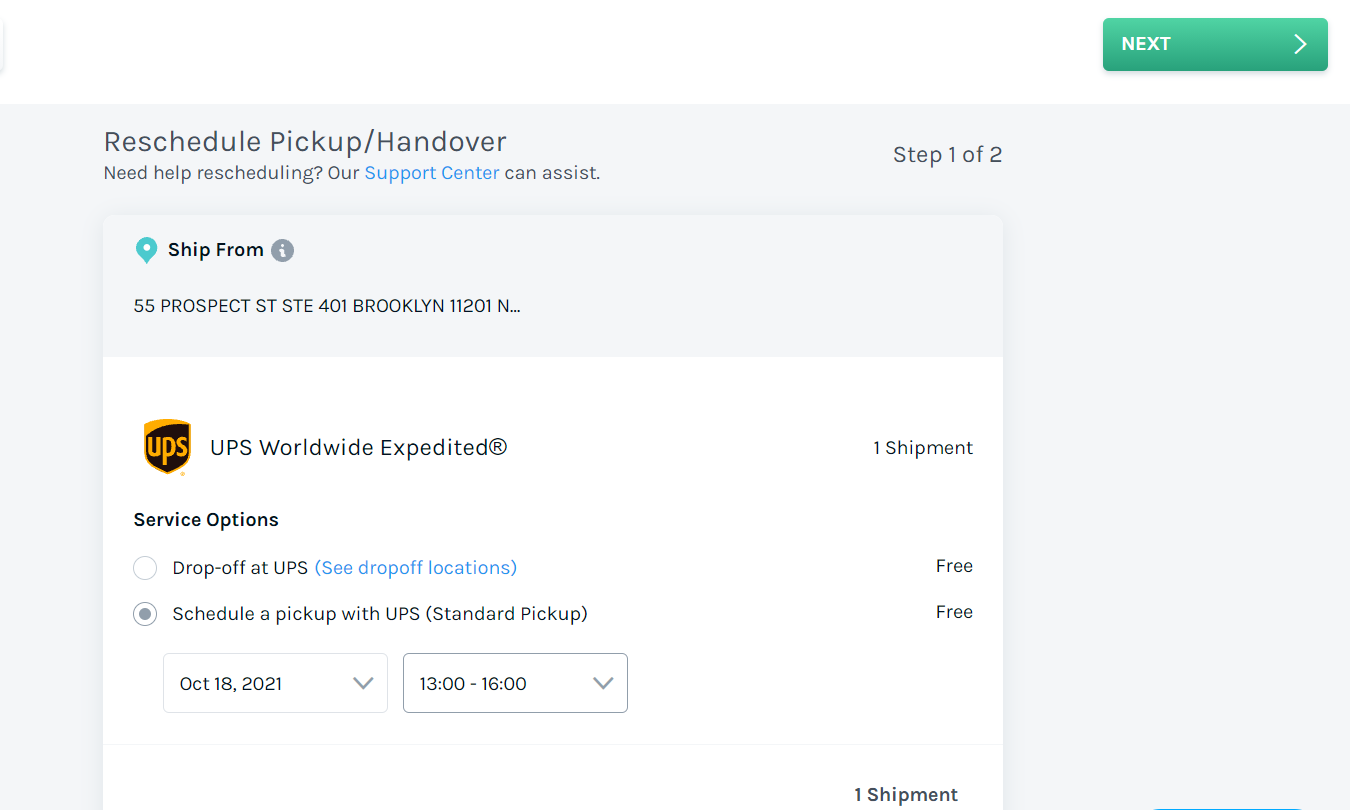Expand the date field chevron
The height and width of the screenshot is (810, 1350).
coord(363,683)
